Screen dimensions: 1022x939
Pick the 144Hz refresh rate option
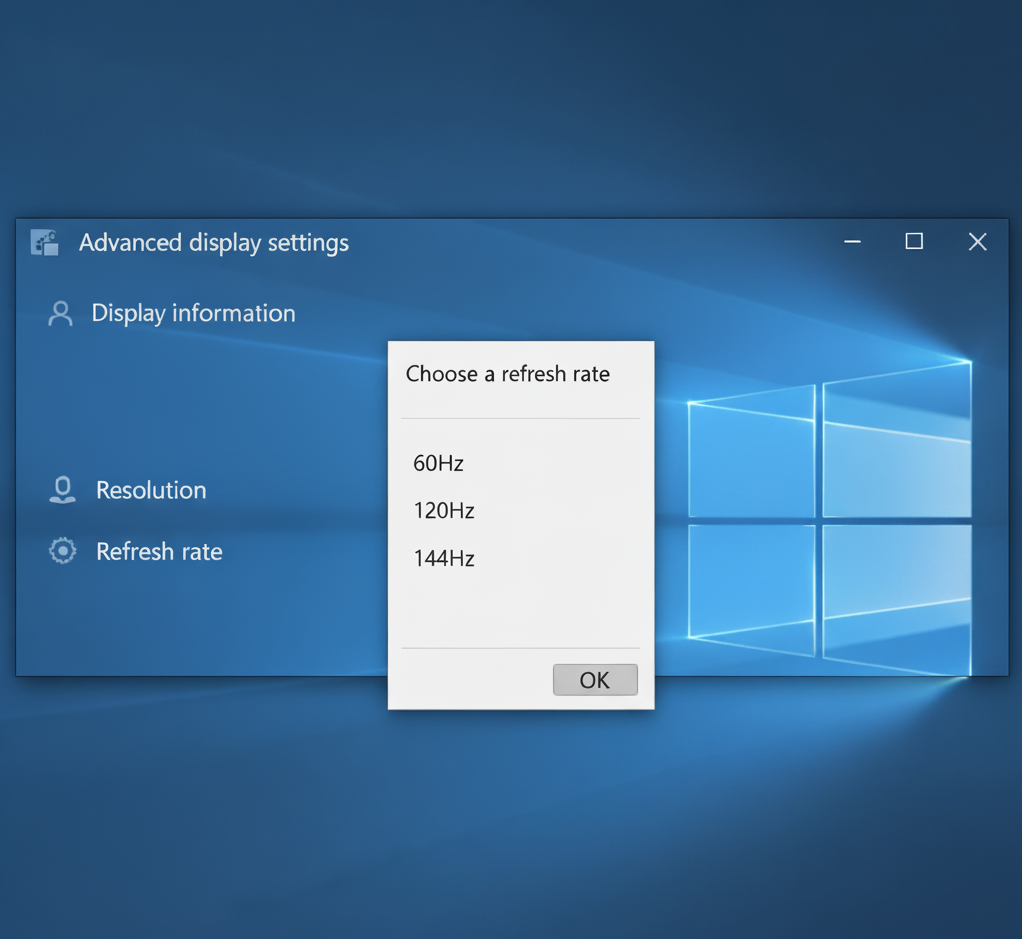[443, 559]
